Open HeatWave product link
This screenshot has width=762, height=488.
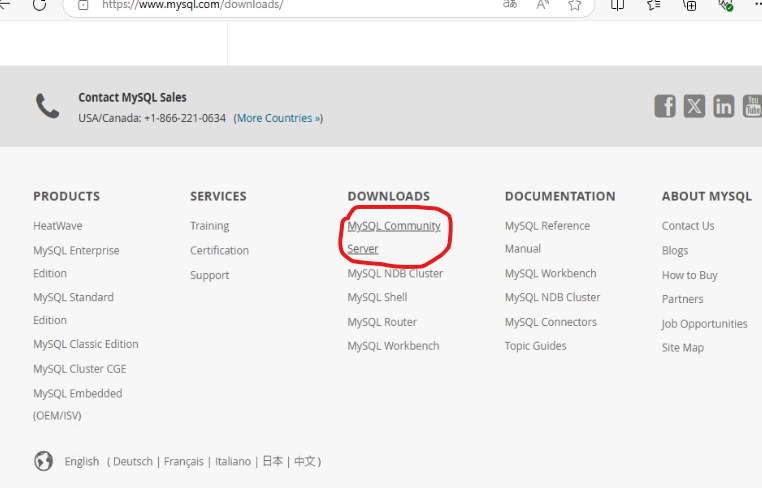point(58,226)
